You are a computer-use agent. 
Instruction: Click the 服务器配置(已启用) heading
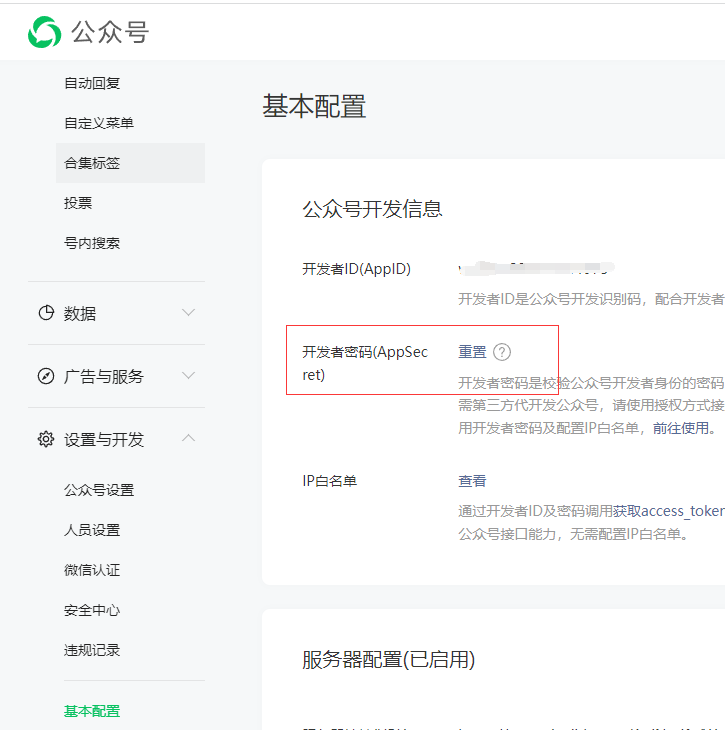click(x=389, y=660)
